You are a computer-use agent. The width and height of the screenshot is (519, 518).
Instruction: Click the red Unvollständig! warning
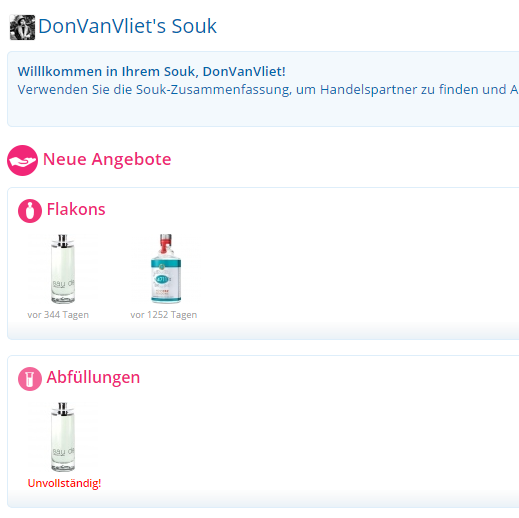[x=64, y=483]
